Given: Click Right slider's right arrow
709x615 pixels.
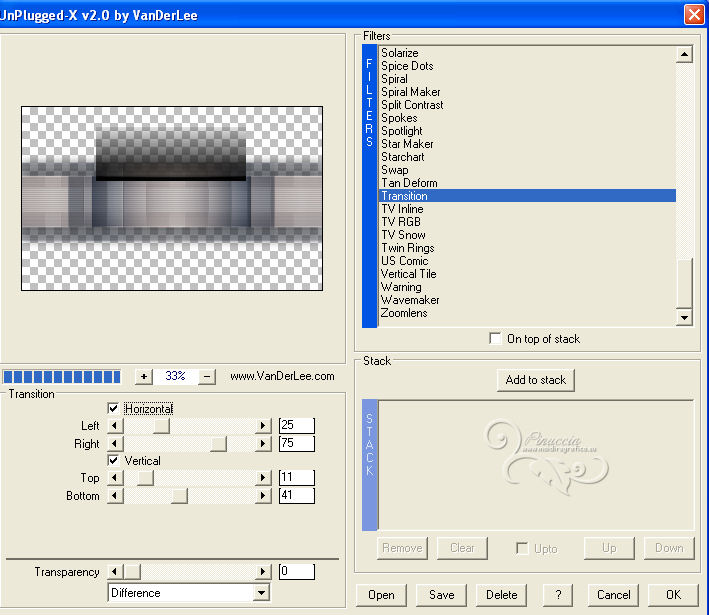Looking at the screenshot, I should pos(263,444).
